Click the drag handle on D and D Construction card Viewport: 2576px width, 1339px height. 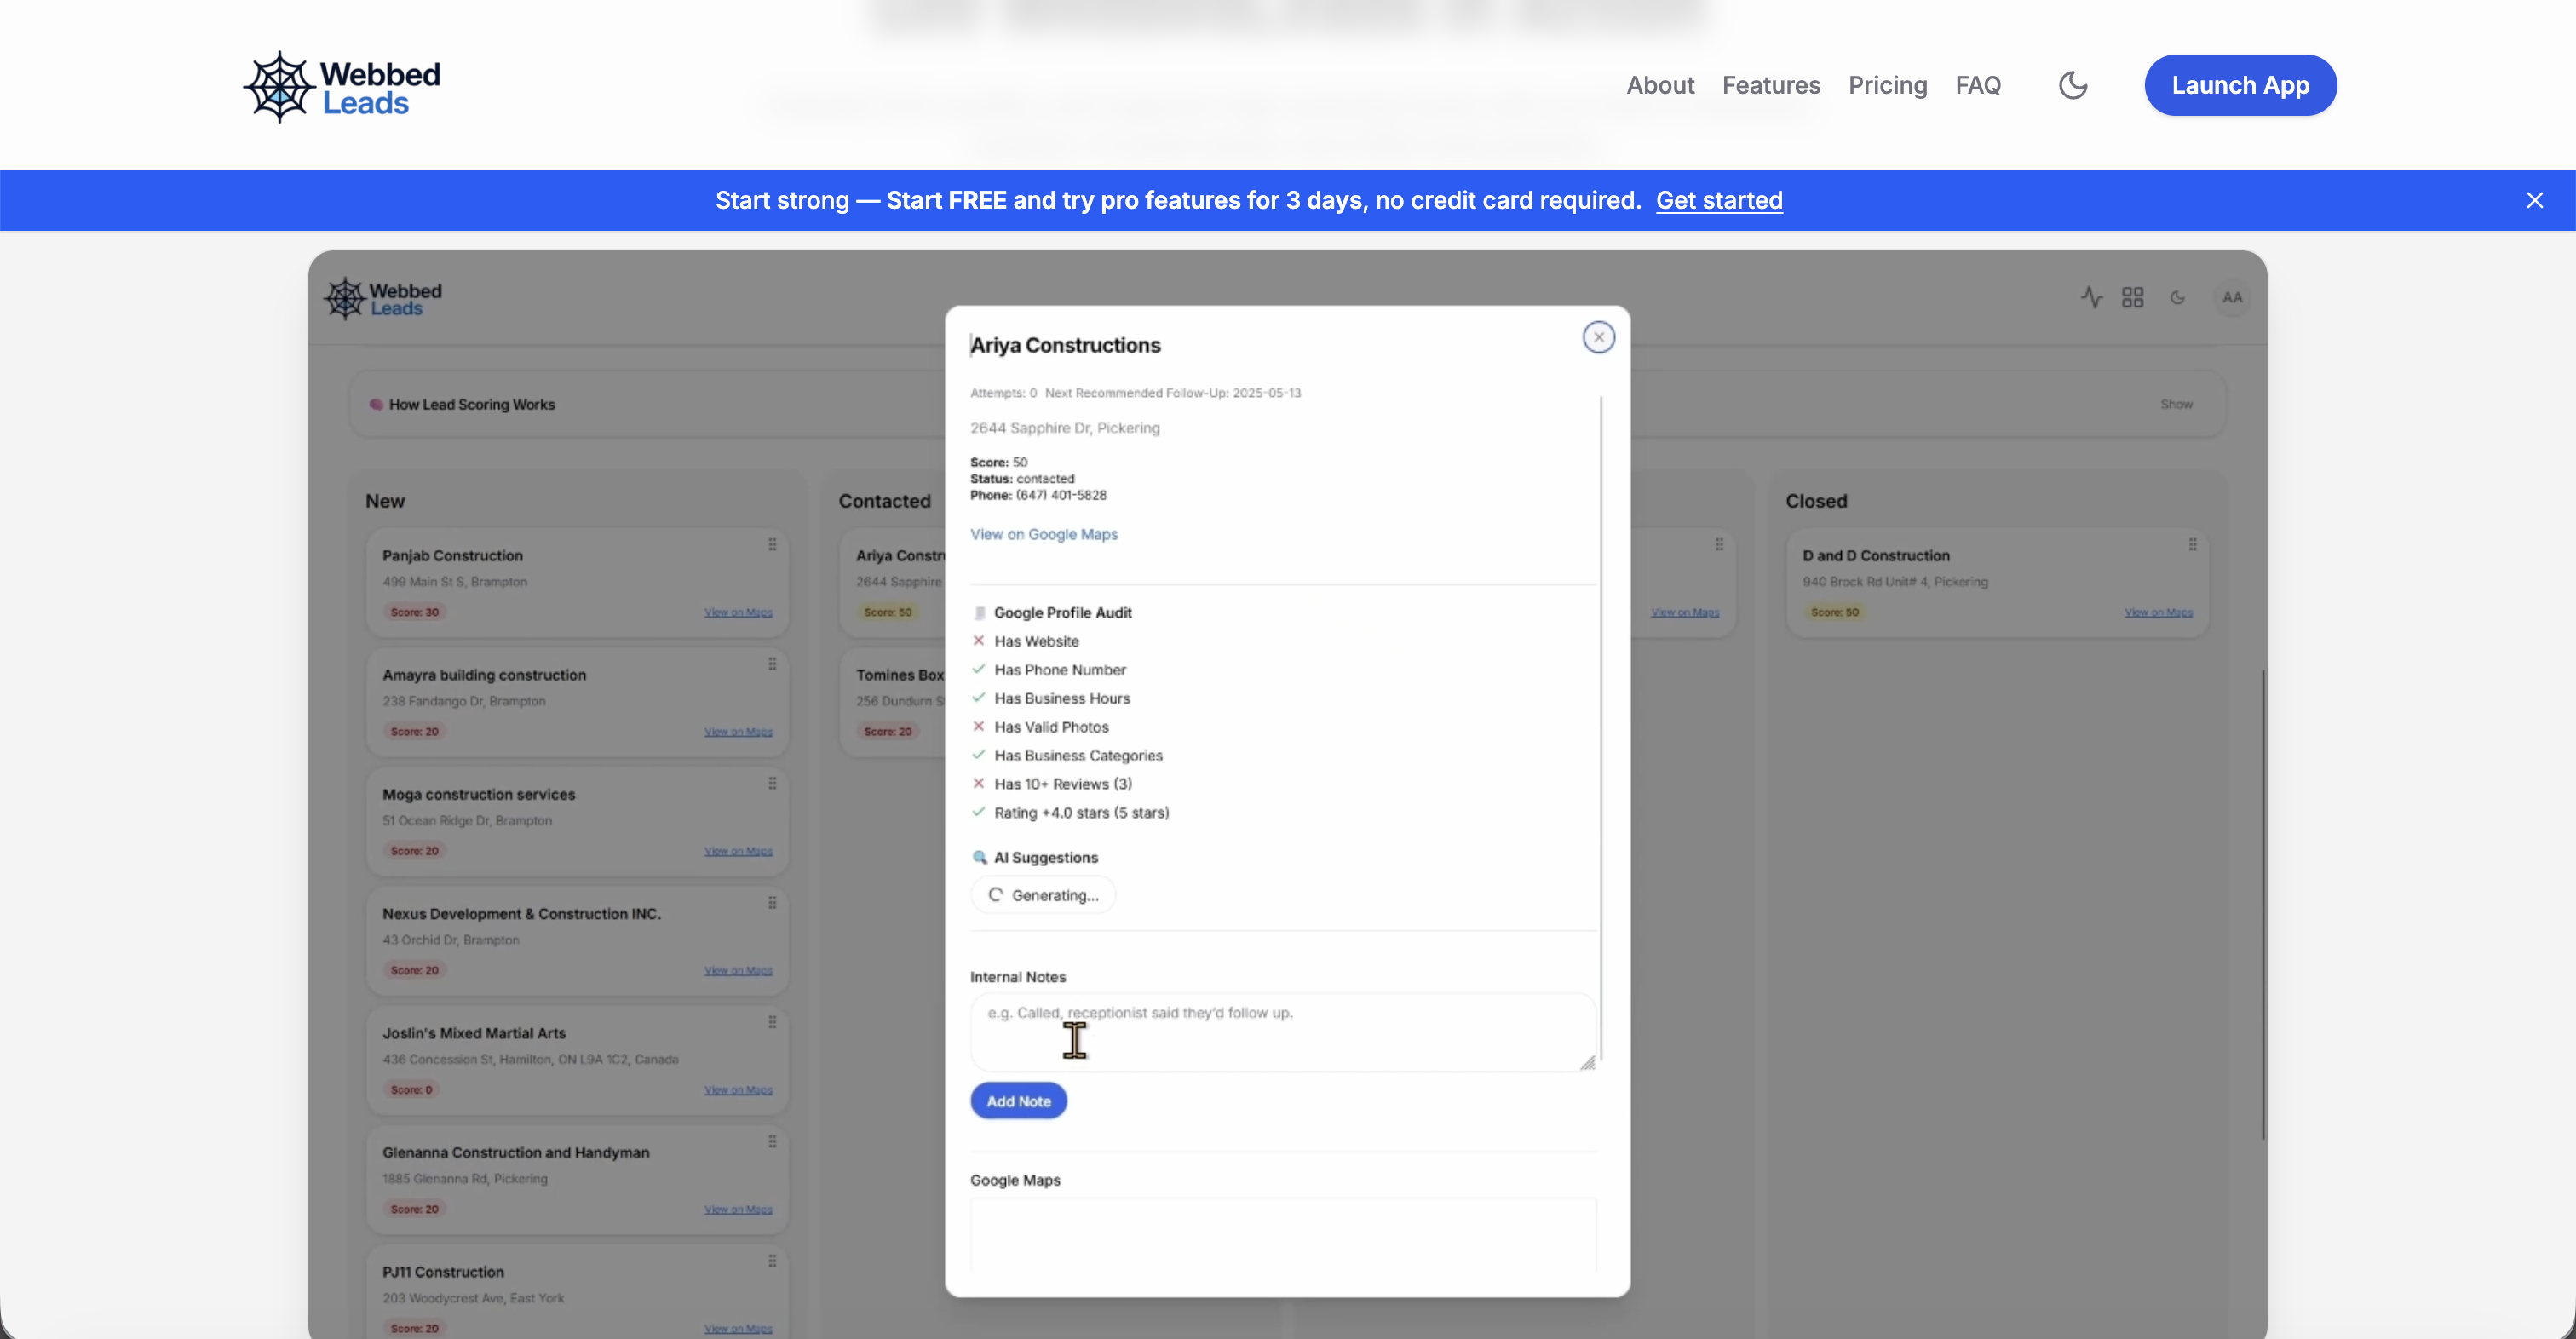[2192, 544]
